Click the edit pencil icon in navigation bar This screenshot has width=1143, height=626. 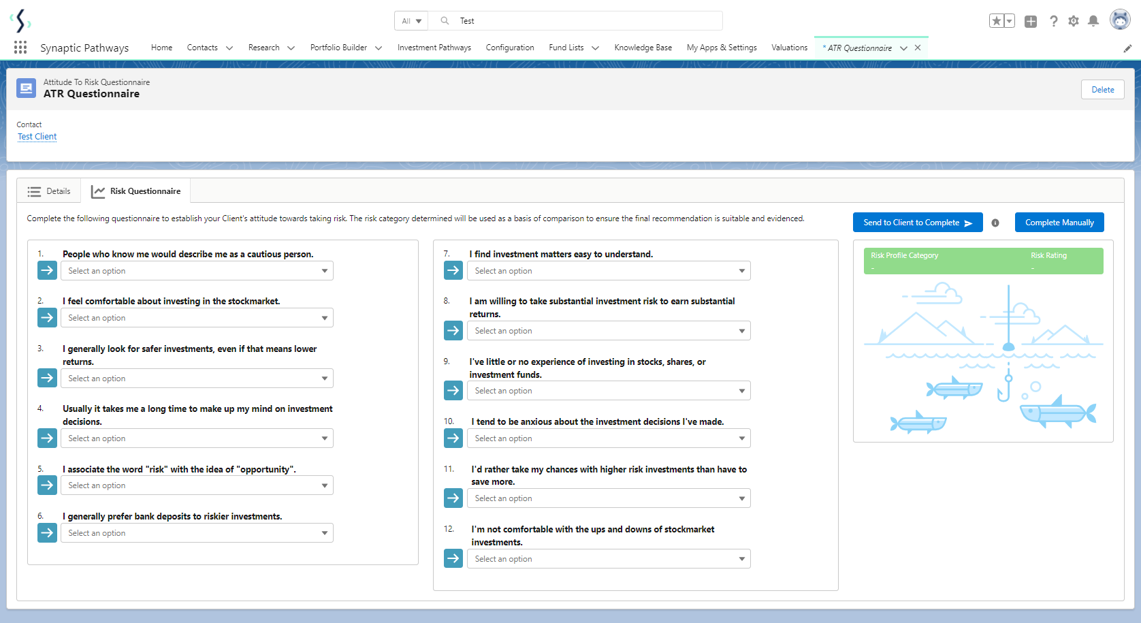coord(1127,48)
